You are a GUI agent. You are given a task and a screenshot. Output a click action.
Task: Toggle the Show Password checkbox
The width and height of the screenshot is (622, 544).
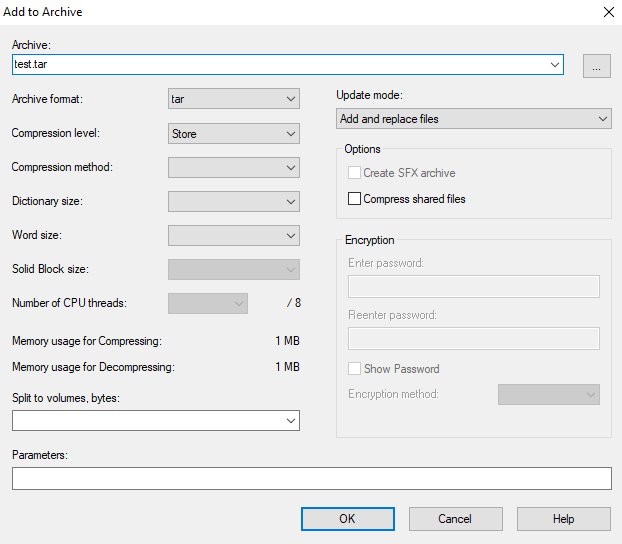(x=355, y=369)
